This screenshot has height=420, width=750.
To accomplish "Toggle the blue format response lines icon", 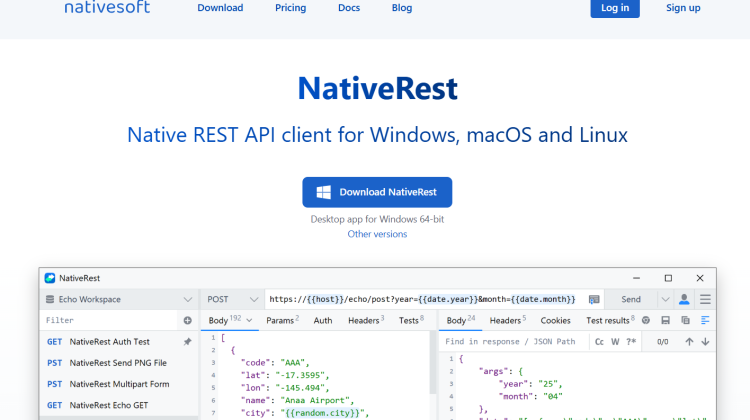I will [x=705, y=320].
